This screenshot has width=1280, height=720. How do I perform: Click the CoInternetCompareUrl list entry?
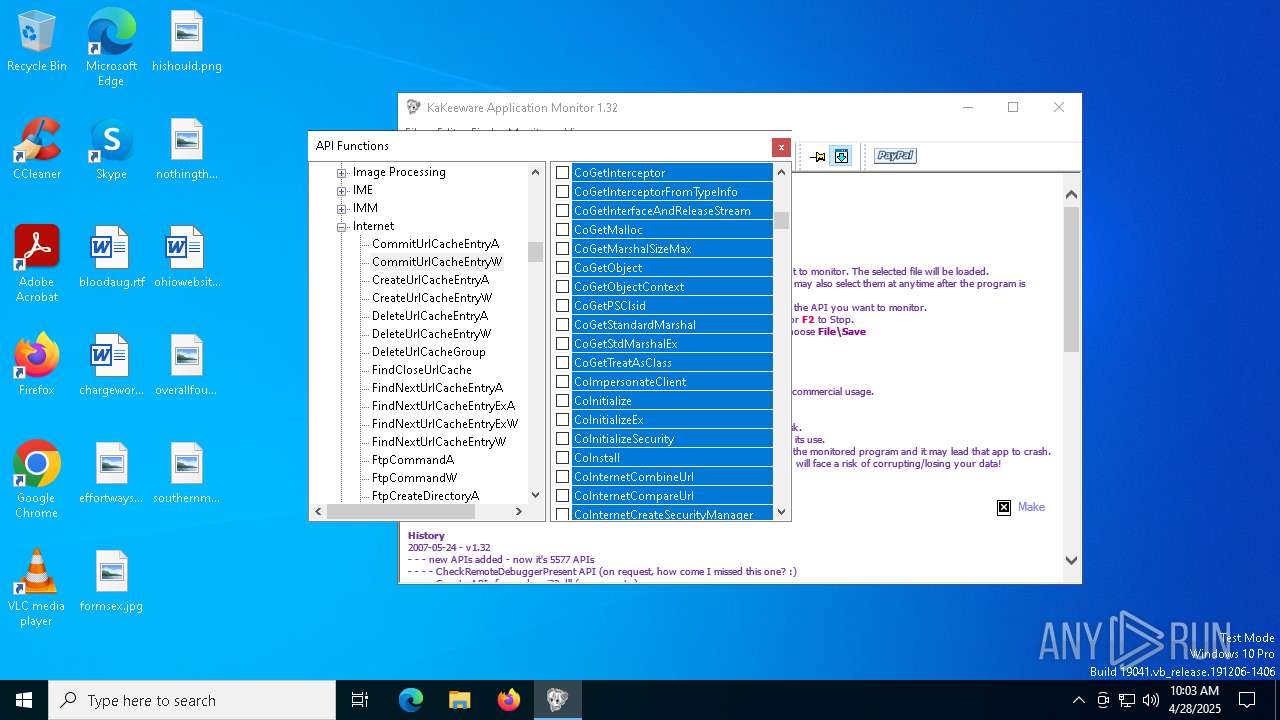coord(672,496)
